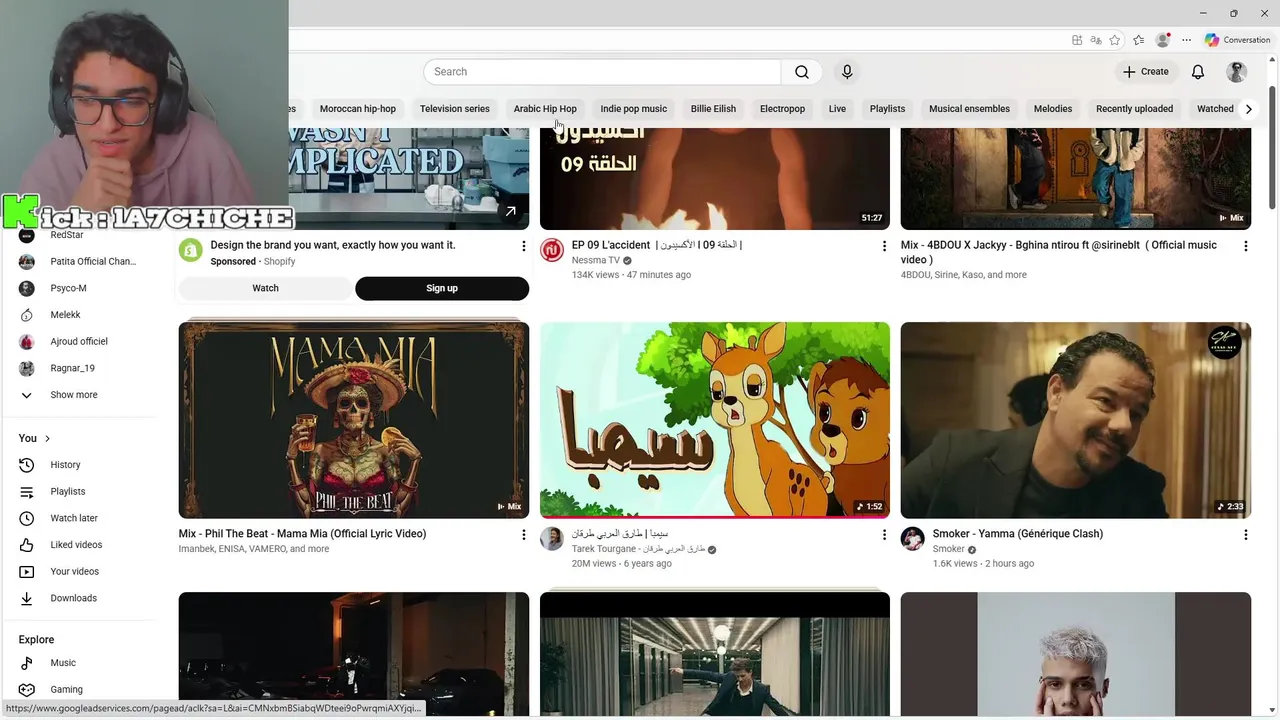
Task: Open Watch later in sidebar
Action: [x=74, y=518]
